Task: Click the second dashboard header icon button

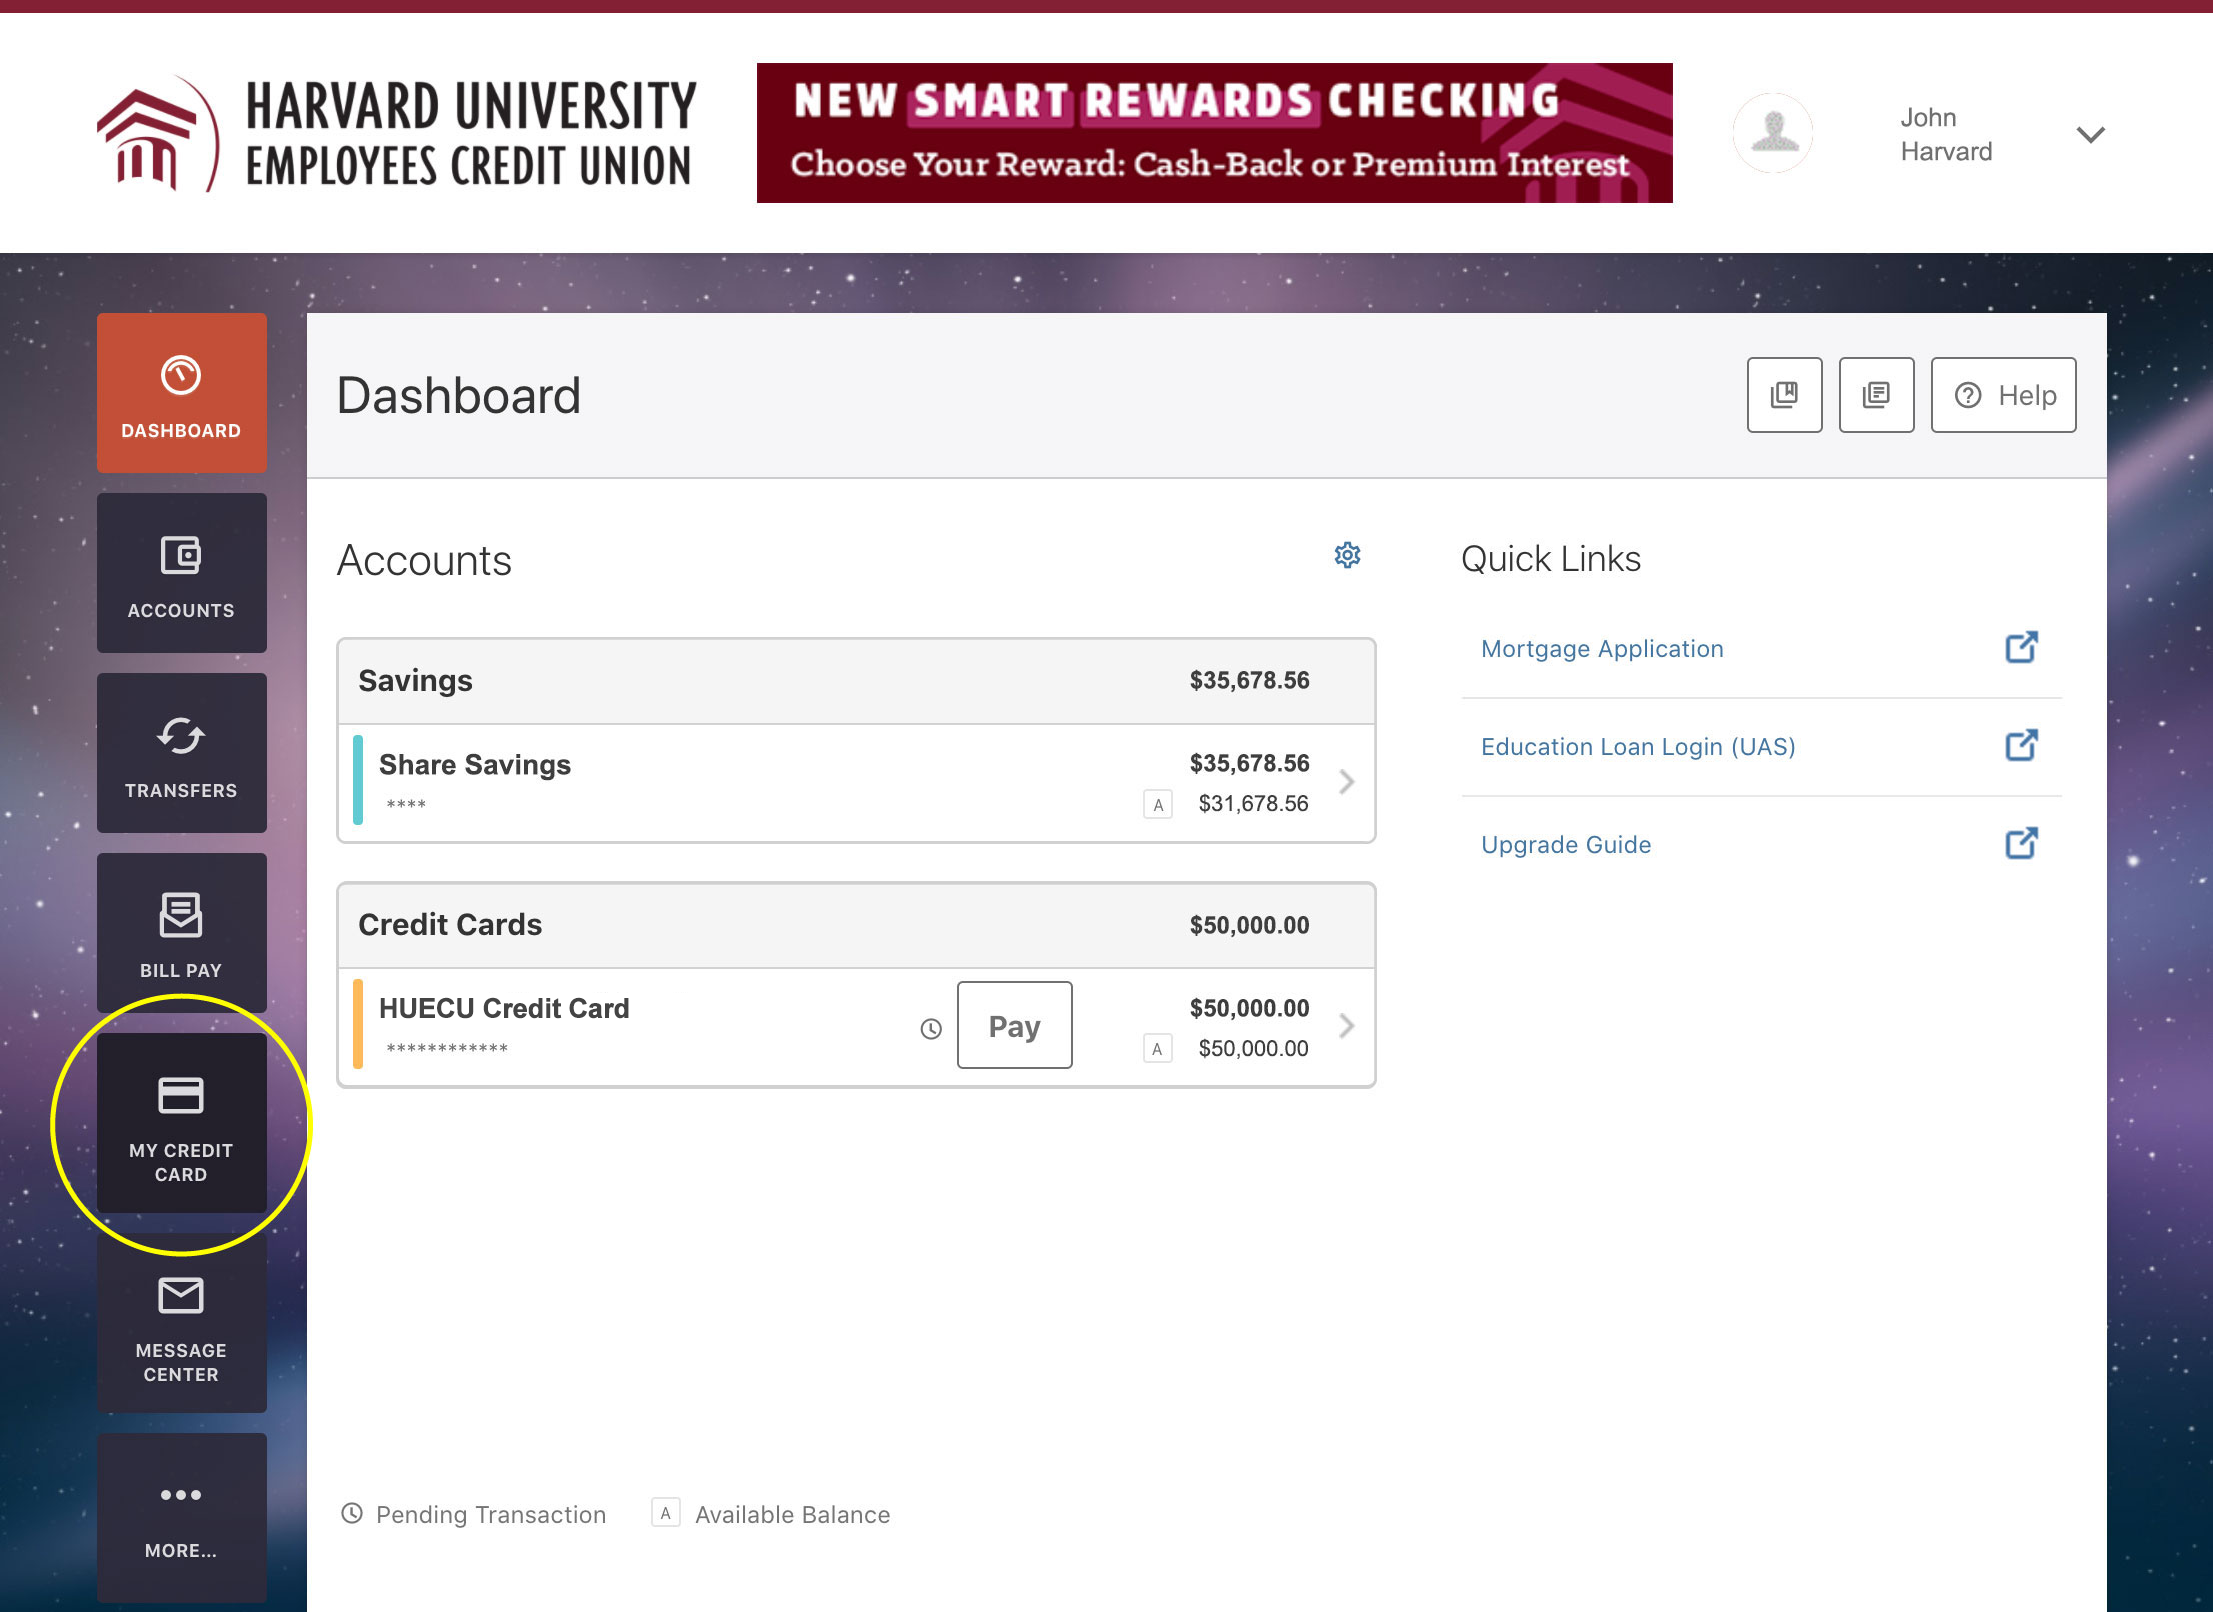Action: pos(1876,395)
